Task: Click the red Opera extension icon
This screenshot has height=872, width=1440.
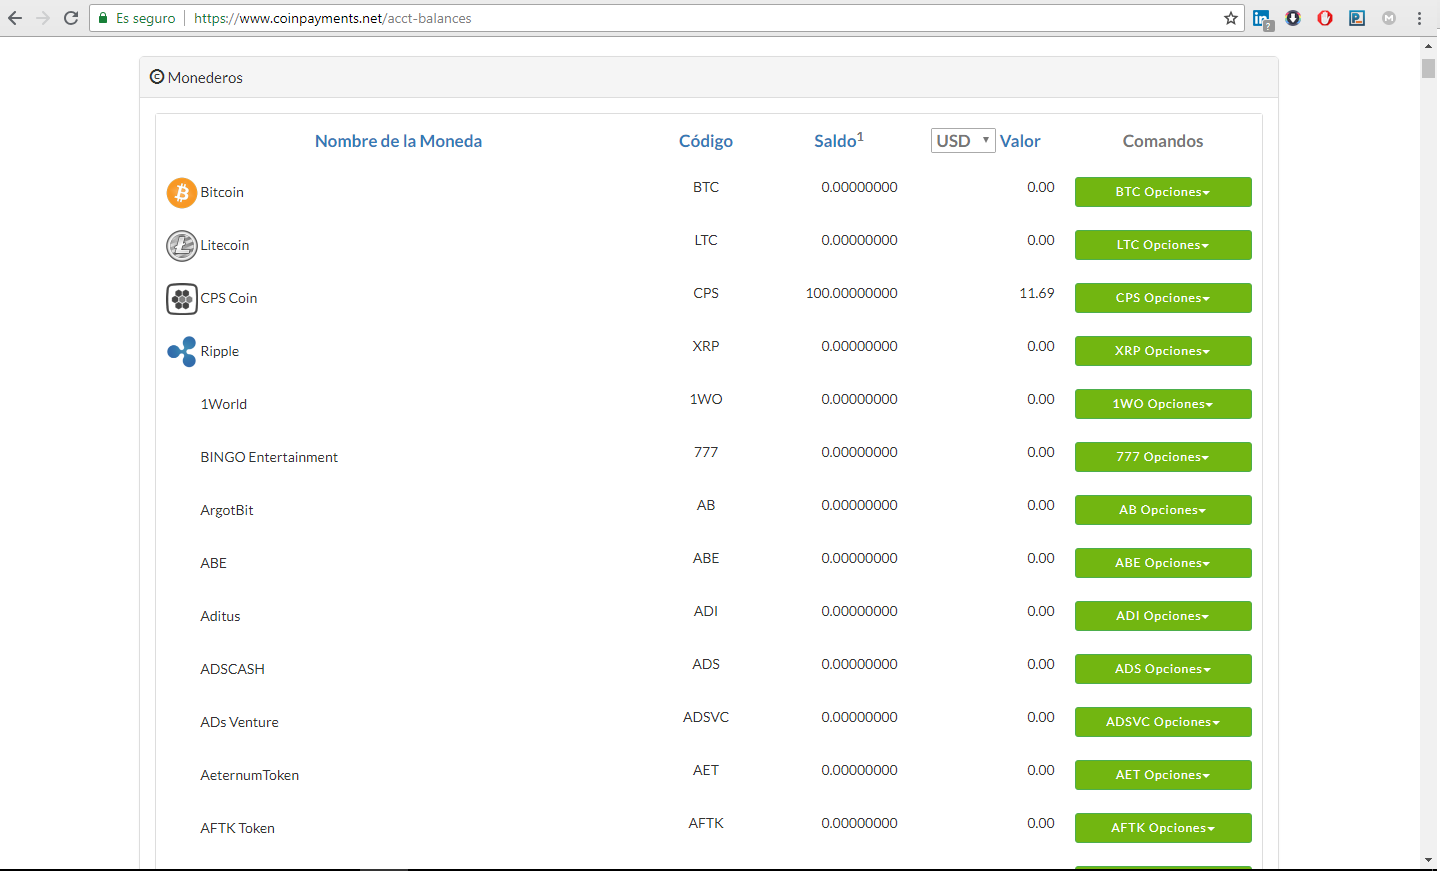Action: click(1325, 18)
